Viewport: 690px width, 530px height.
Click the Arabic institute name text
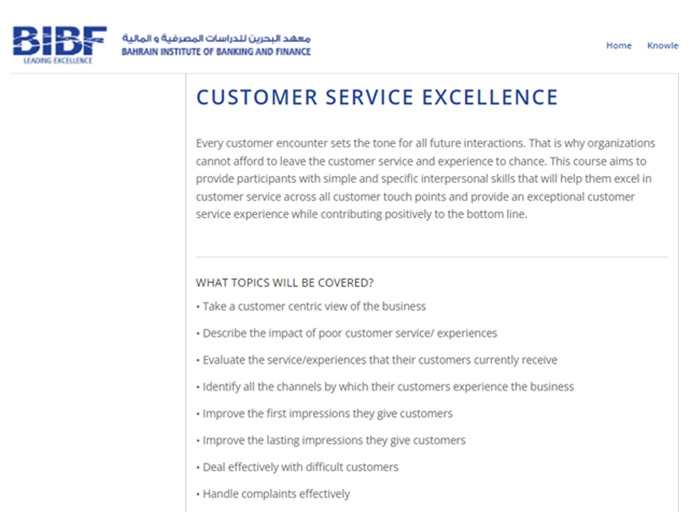(x=216, y=38)
